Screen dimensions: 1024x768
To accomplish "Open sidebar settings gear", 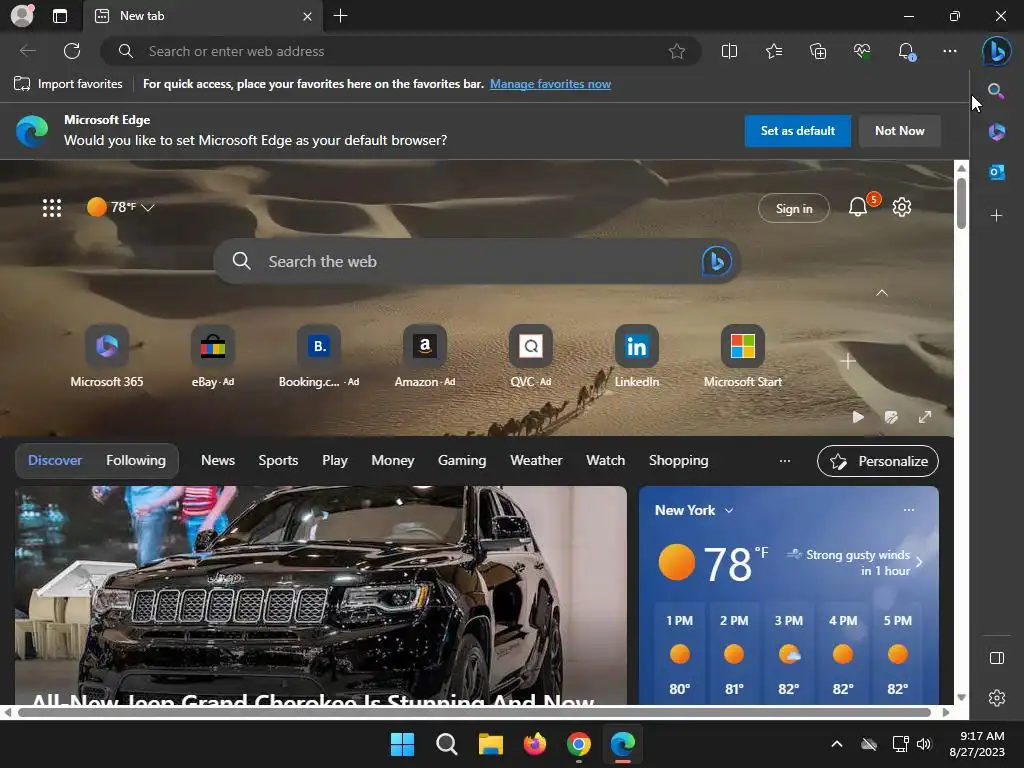I will pyautogui.click(x=997, y=698).
